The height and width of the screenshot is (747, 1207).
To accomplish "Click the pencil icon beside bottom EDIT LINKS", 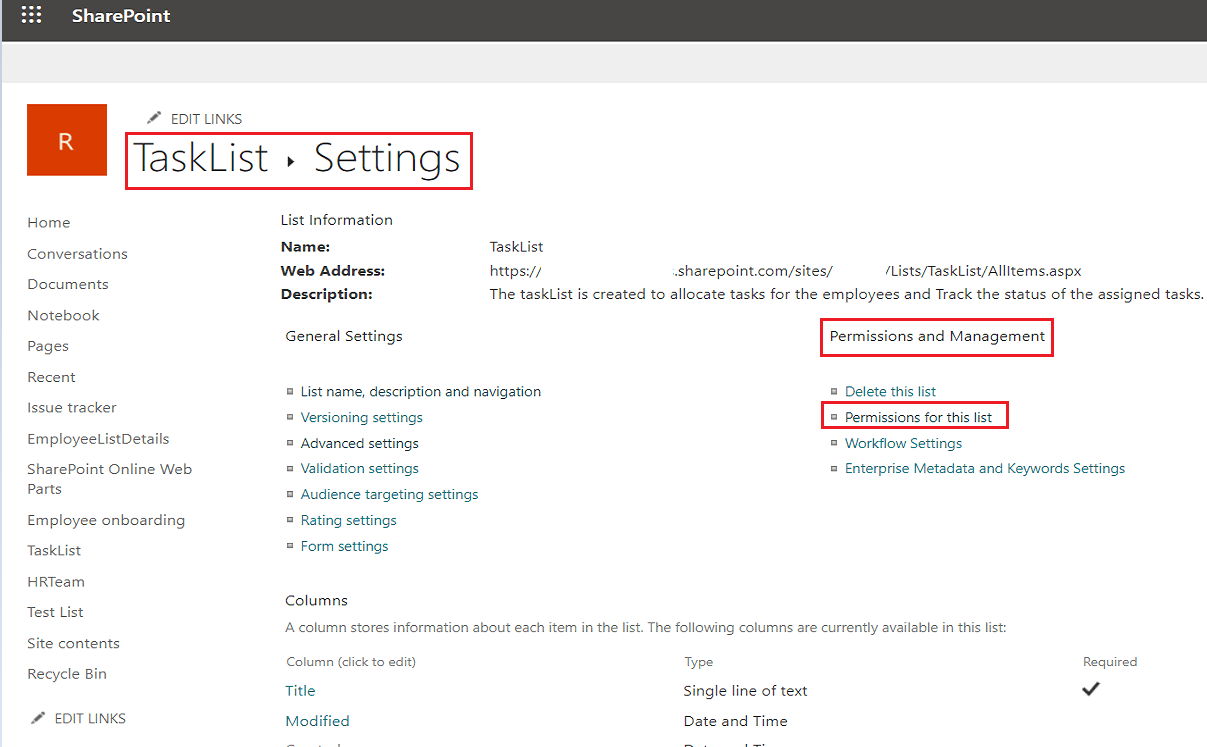I will click(x=38, y=718).
